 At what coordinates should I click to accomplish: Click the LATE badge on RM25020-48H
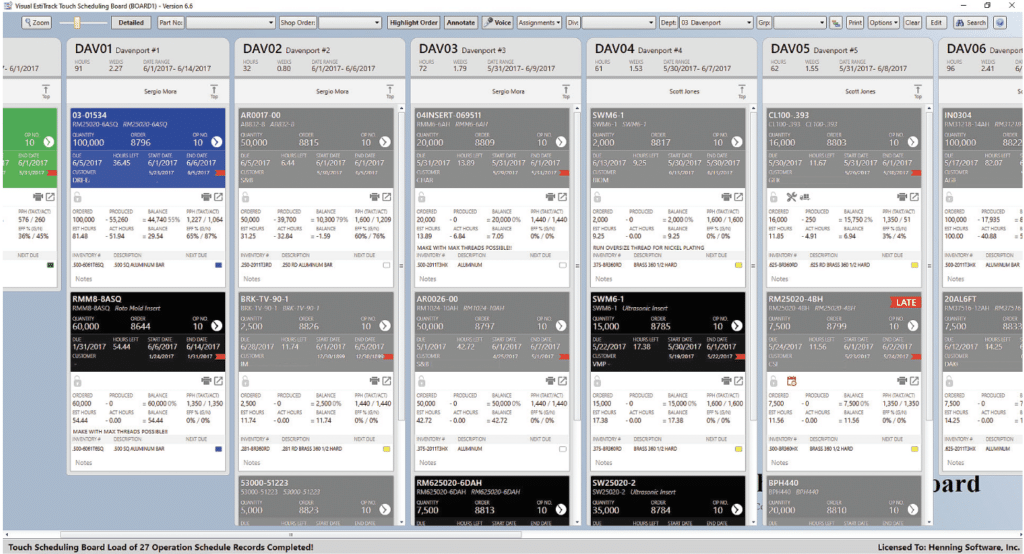point(905,302)
